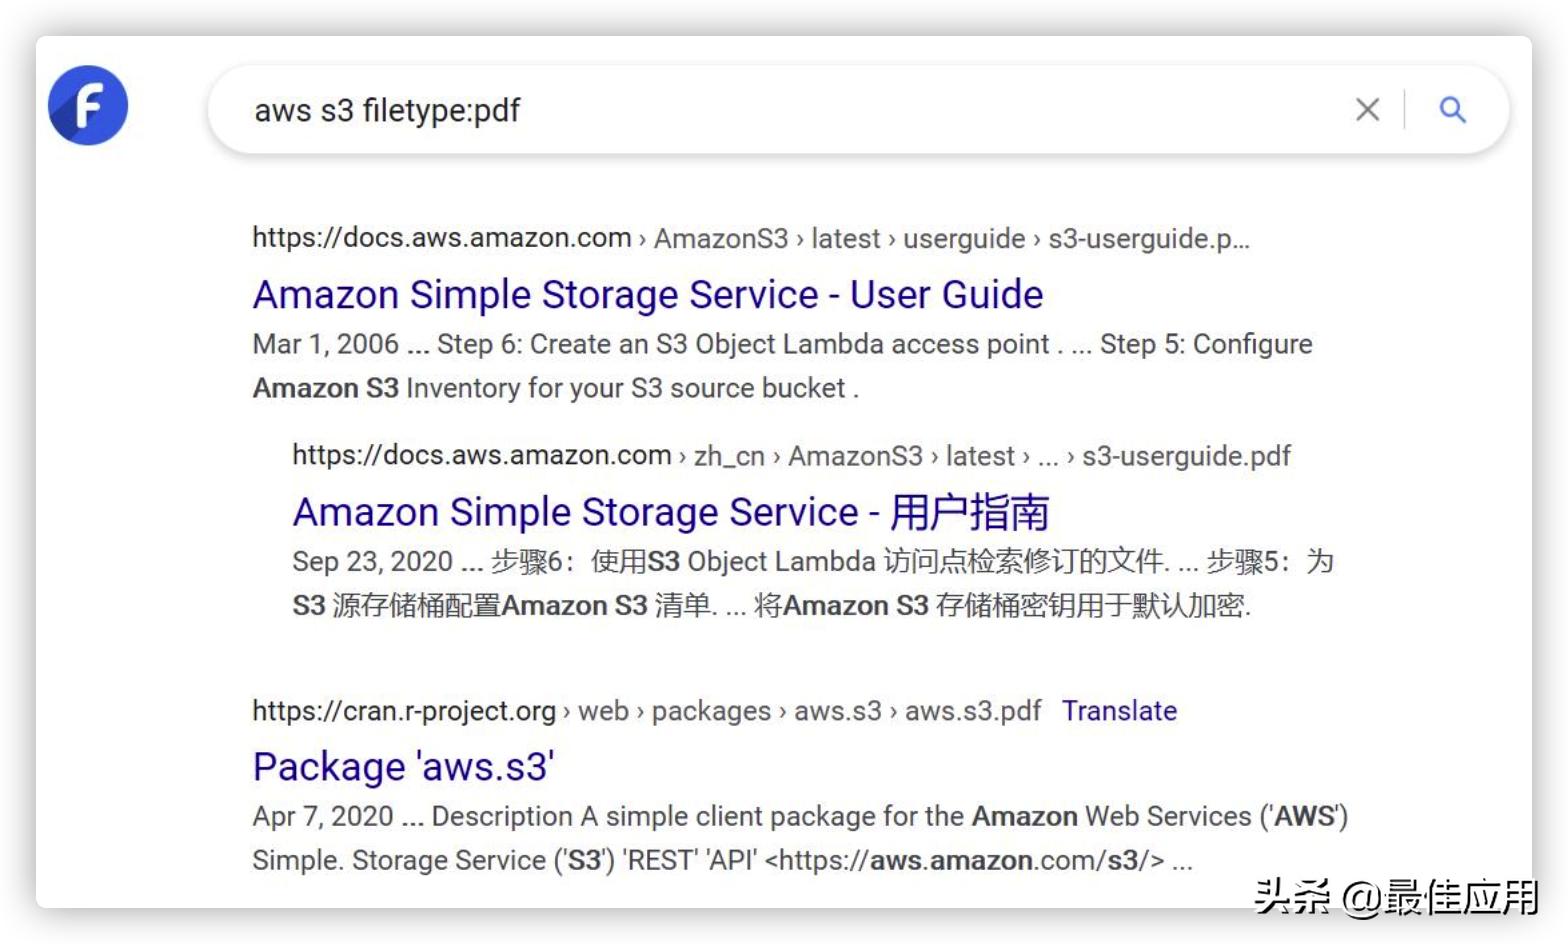
Task: Click the 's3-userguide.pdf' breadcrumb segment
Action: click(x=1186, y=456)
